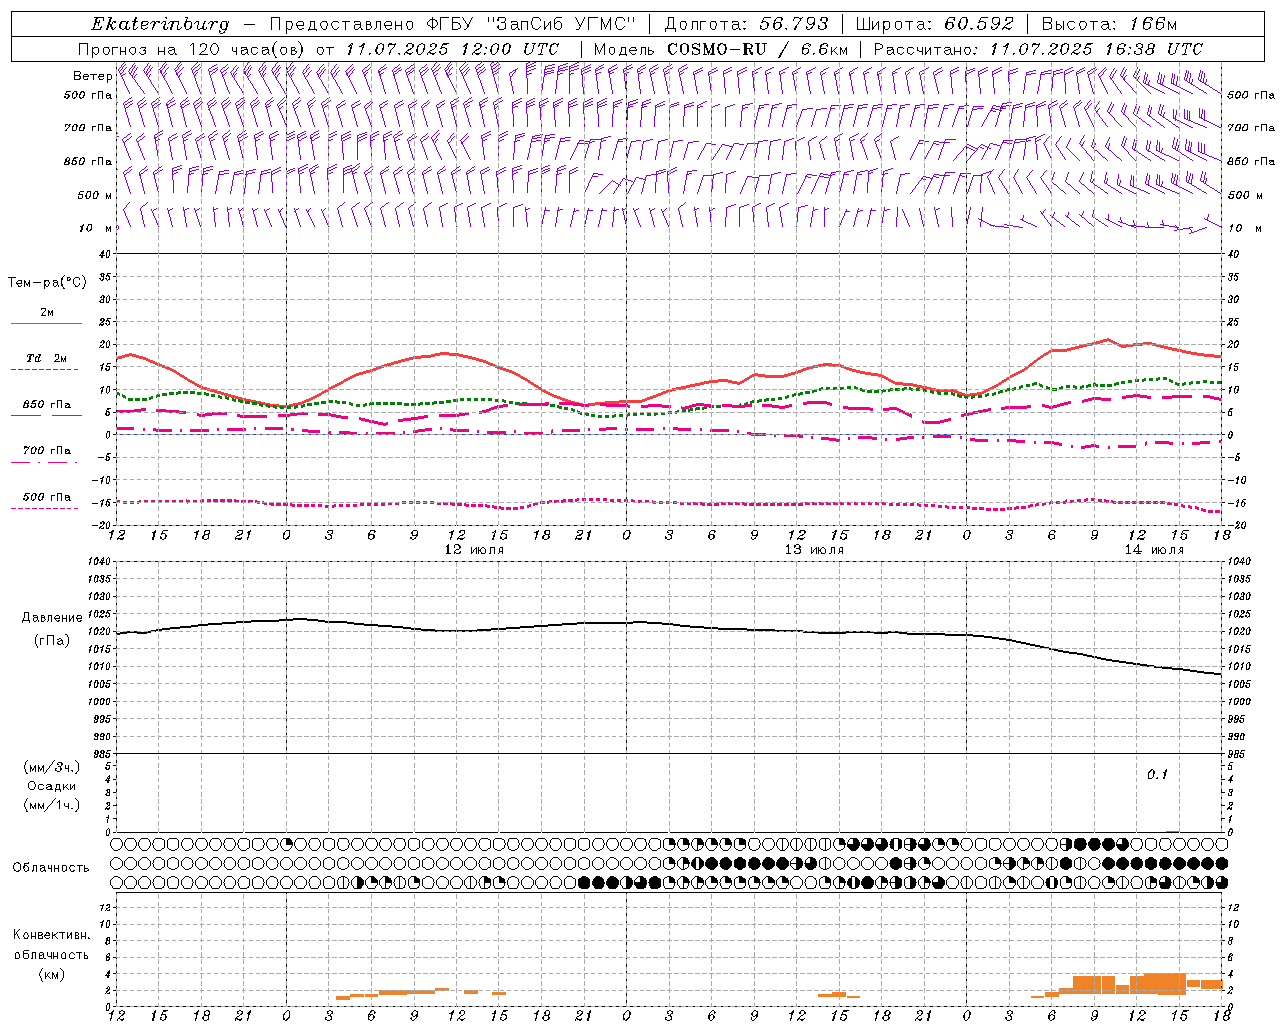Click the Широта latitude value 60.592
The width and height of the screenshot is (1280, 1024).
pos(979,24)
